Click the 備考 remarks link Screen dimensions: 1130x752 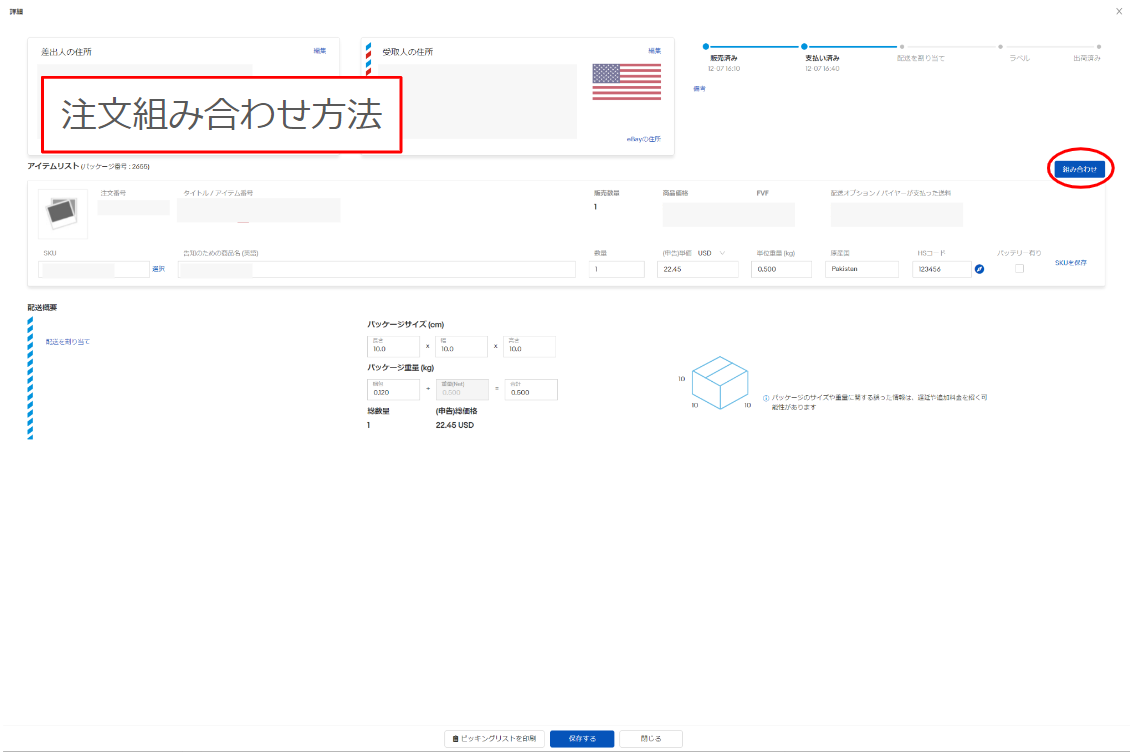tap(698, 89)
